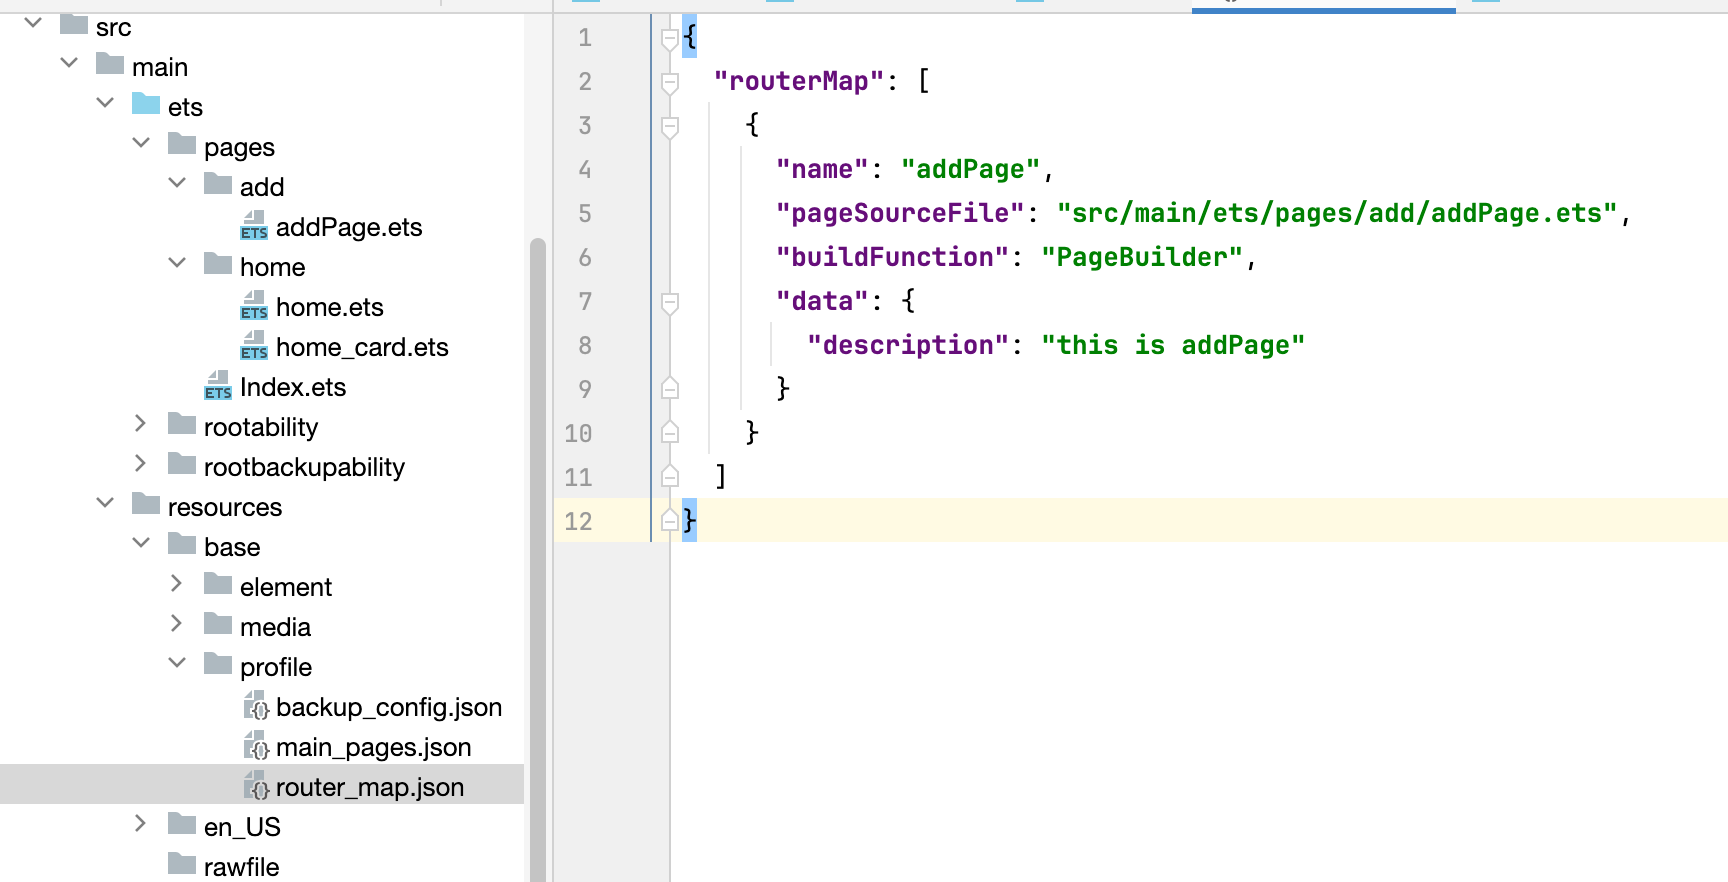The height and width of the screenshot is (882, 1728).
Task: Collapse the resources folder chevron
Action: 105,503
